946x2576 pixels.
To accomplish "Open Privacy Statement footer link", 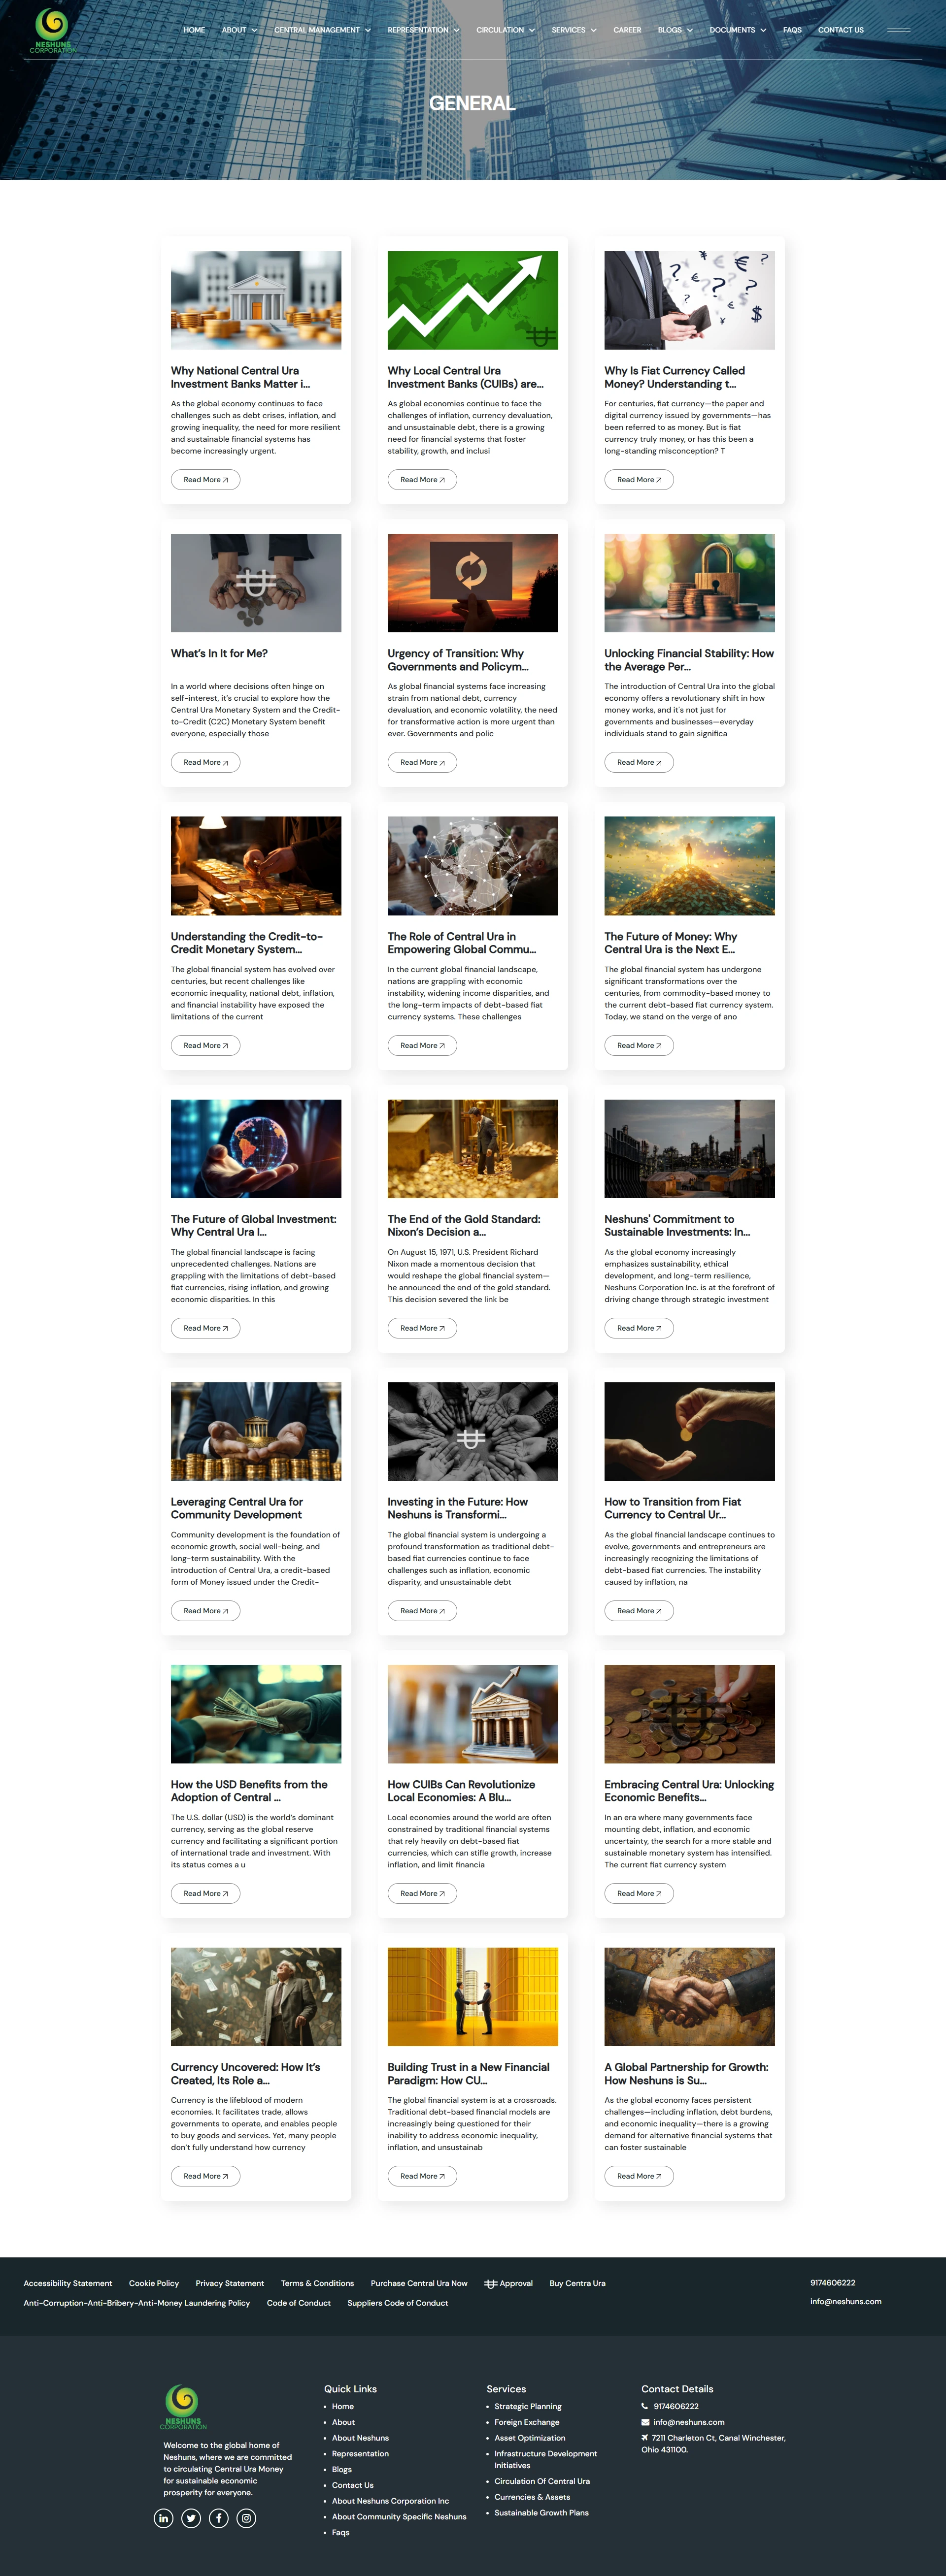I will (230, 2283).
